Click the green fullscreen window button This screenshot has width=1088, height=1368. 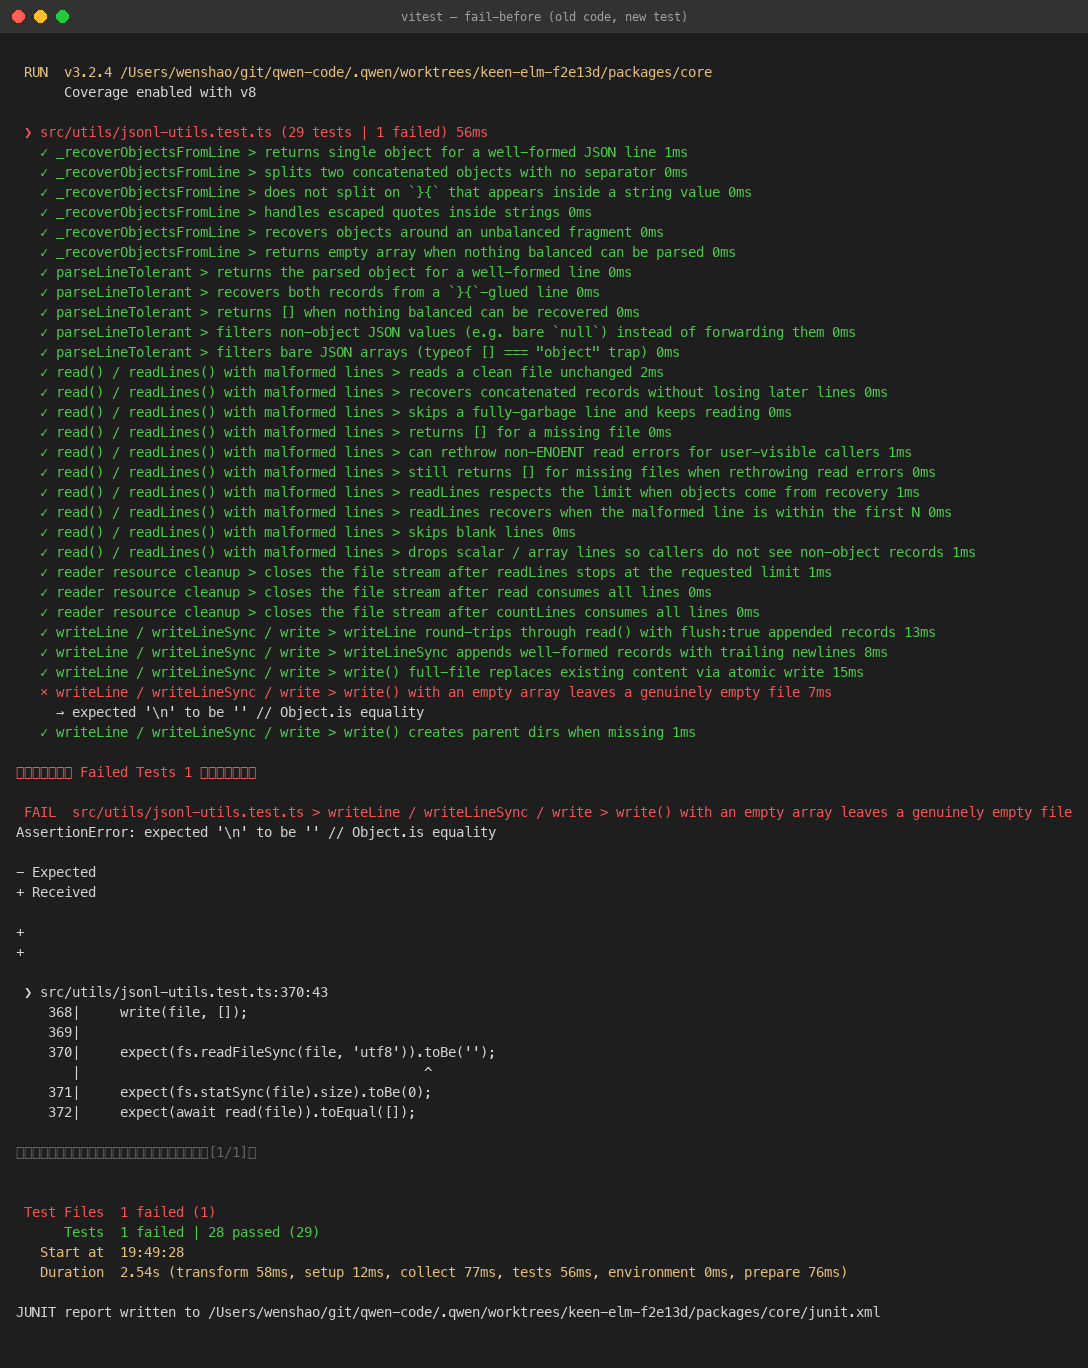click(63, 16)
